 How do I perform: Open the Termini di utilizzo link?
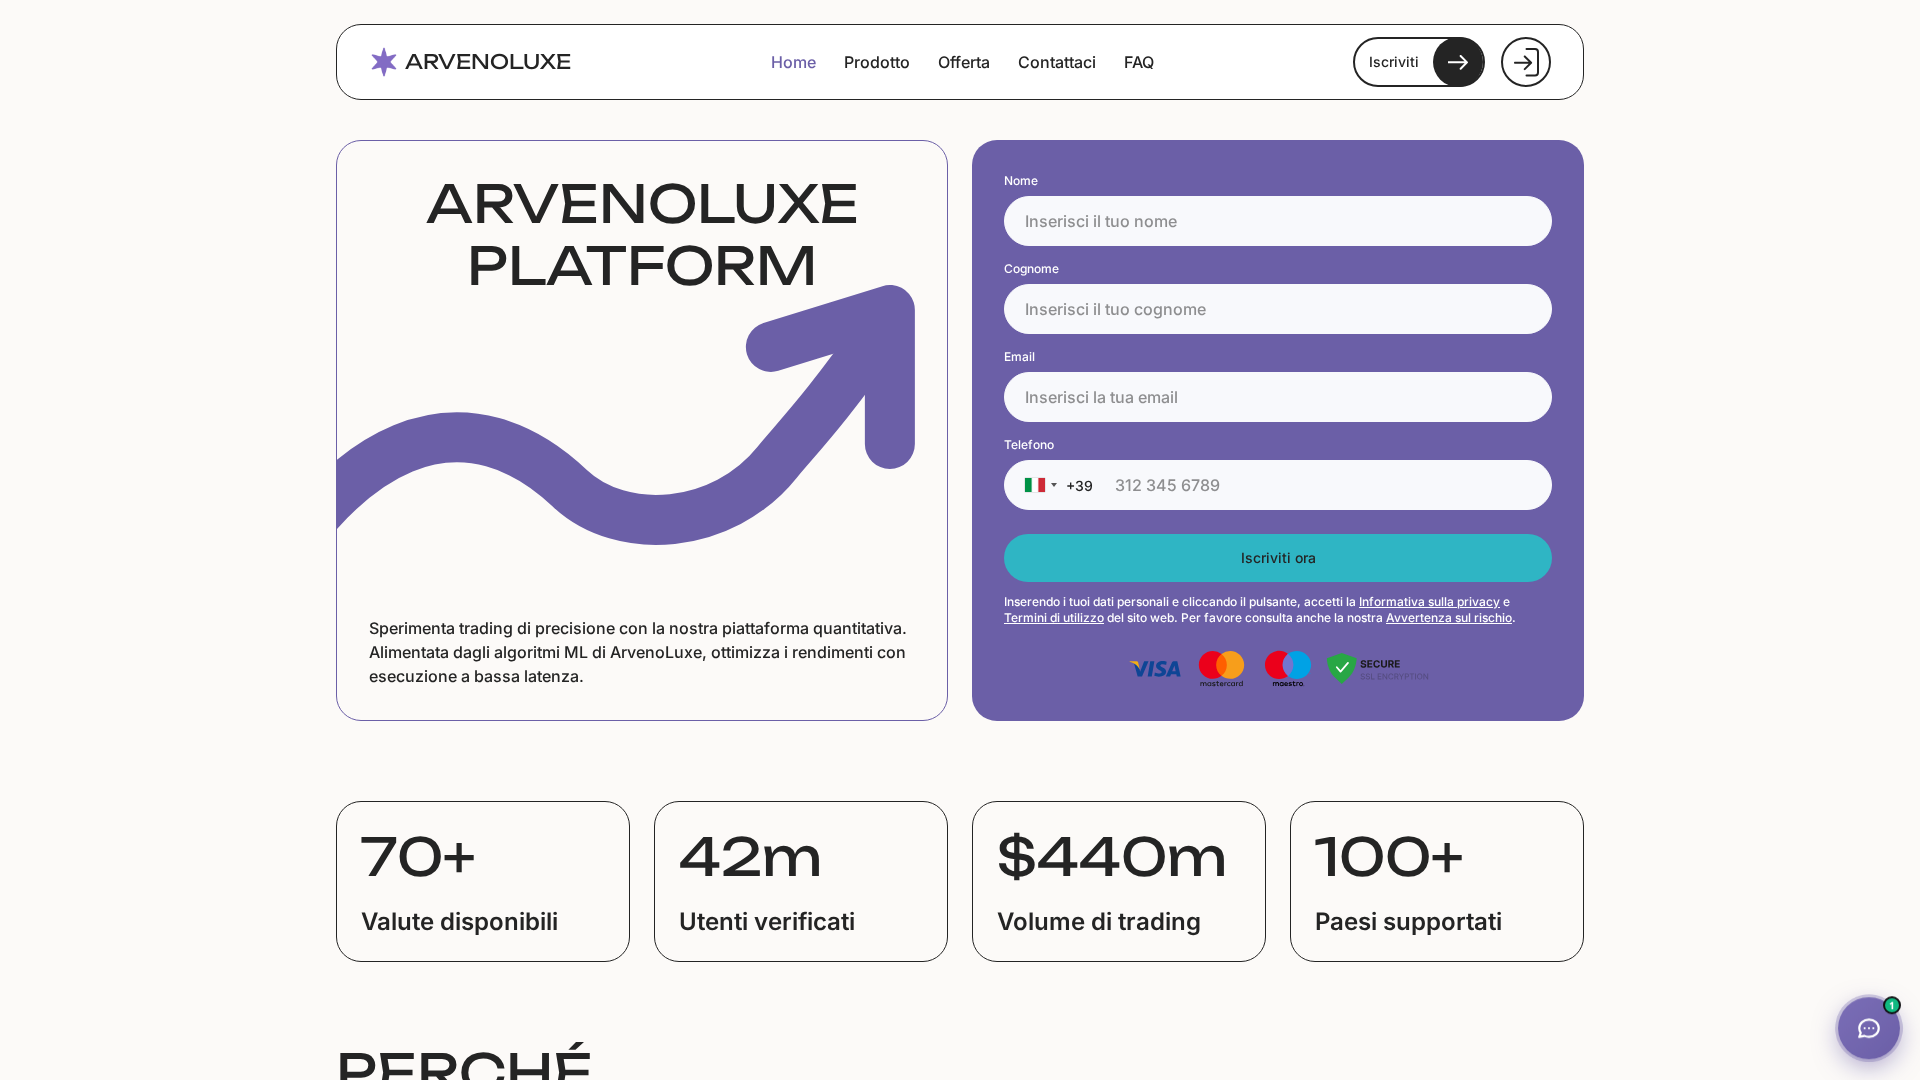1054,618
